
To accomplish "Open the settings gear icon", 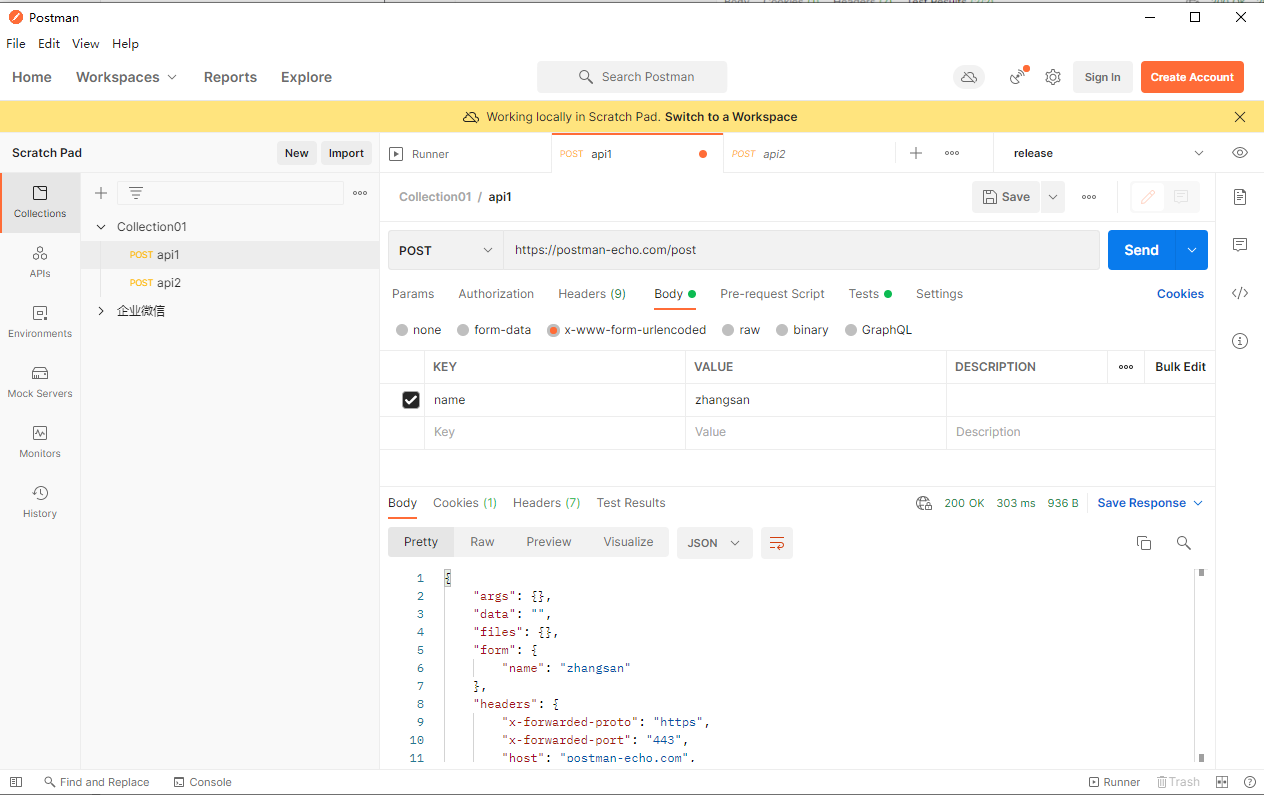I will 1053,77.
